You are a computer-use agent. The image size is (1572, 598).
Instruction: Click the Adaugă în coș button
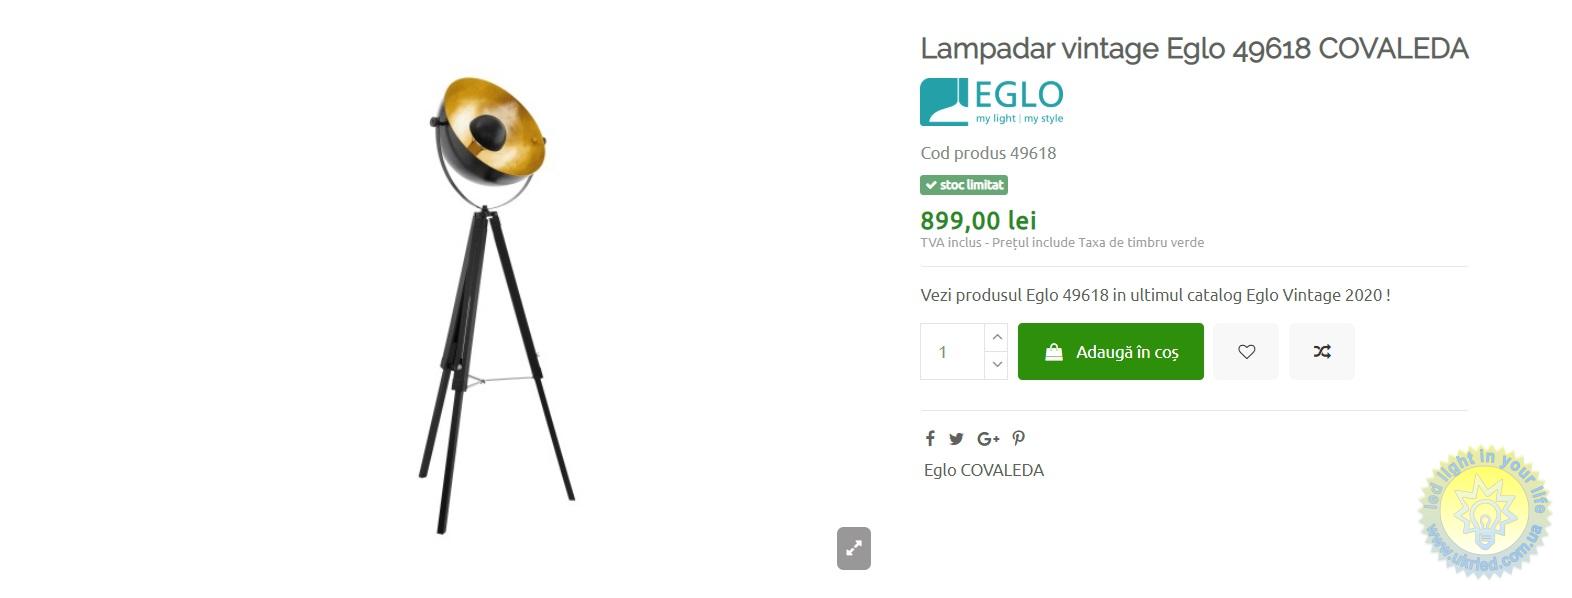tap(1111, 352)
